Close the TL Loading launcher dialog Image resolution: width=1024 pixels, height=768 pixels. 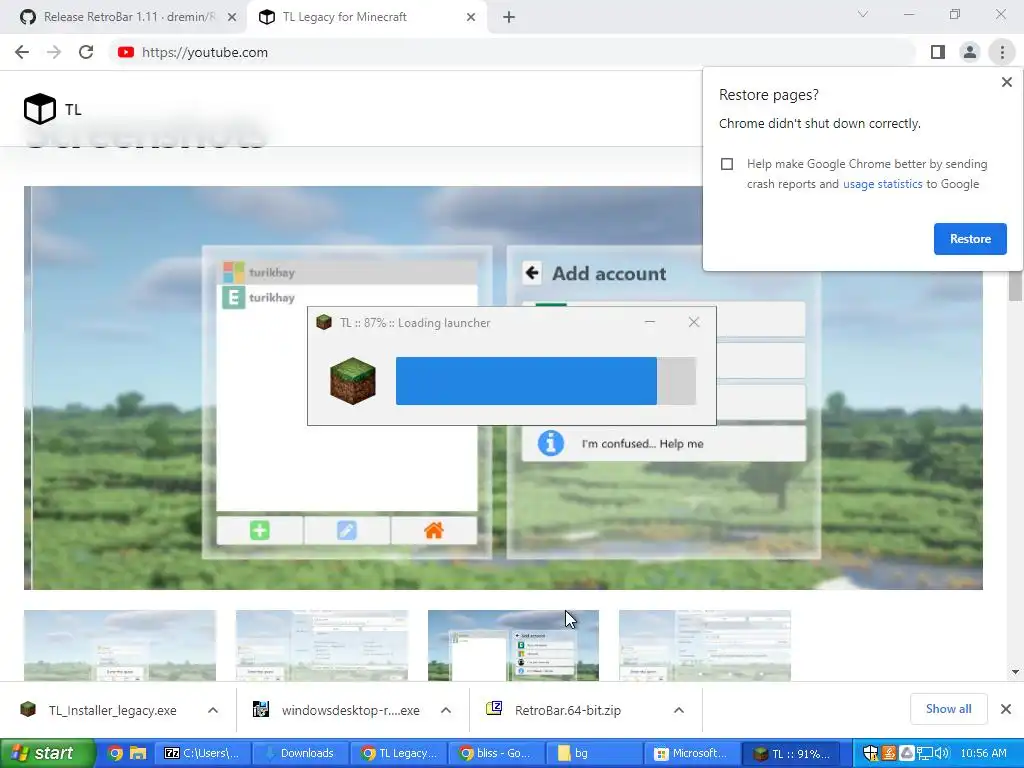(x=694, y=322)
